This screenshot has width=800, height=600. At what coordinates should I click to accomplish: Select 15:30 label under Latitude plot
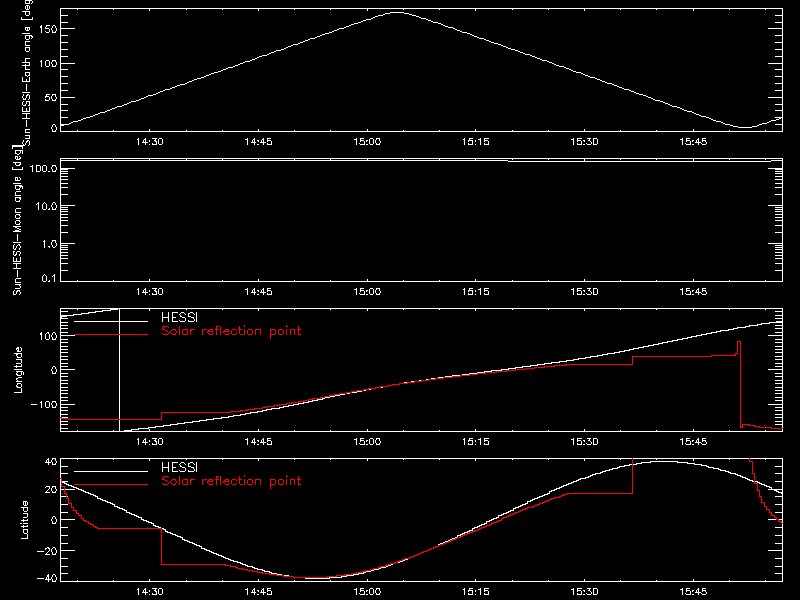click(584, 591)
